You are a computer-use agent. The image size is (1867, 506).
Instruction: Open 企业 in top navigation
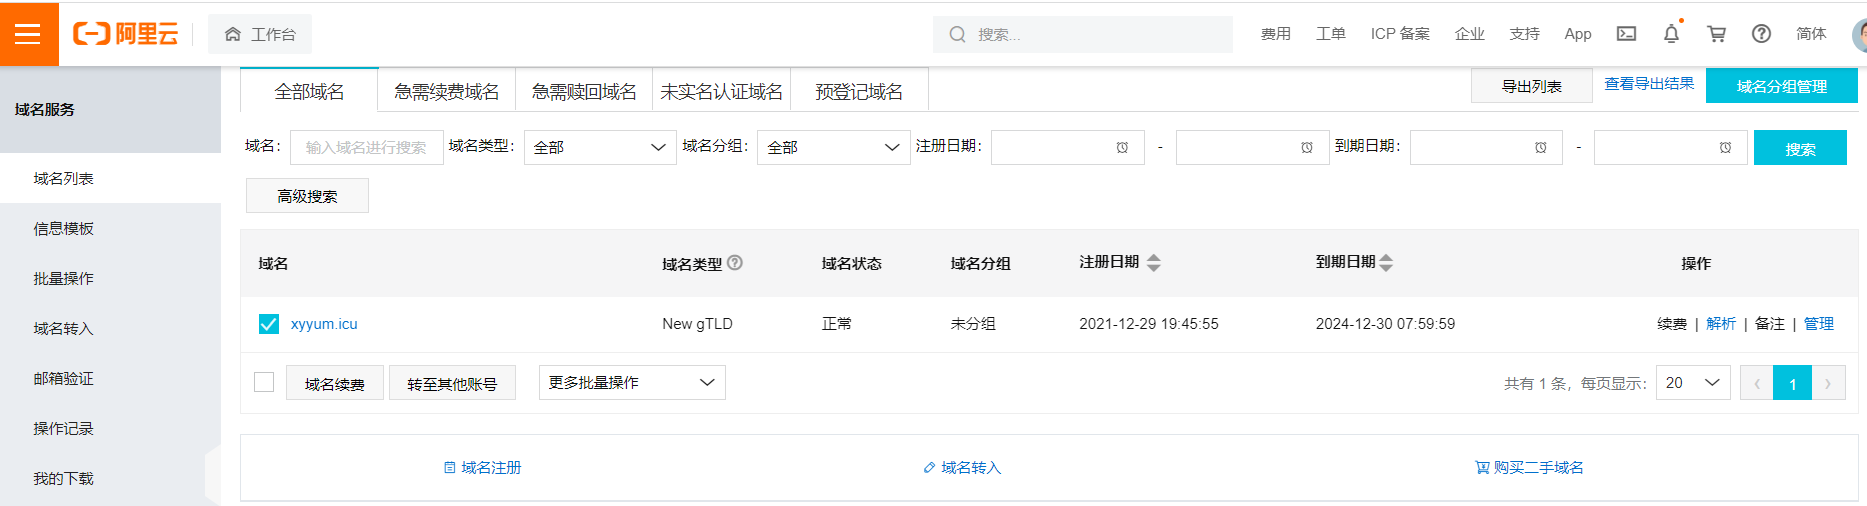[1470, 34]
